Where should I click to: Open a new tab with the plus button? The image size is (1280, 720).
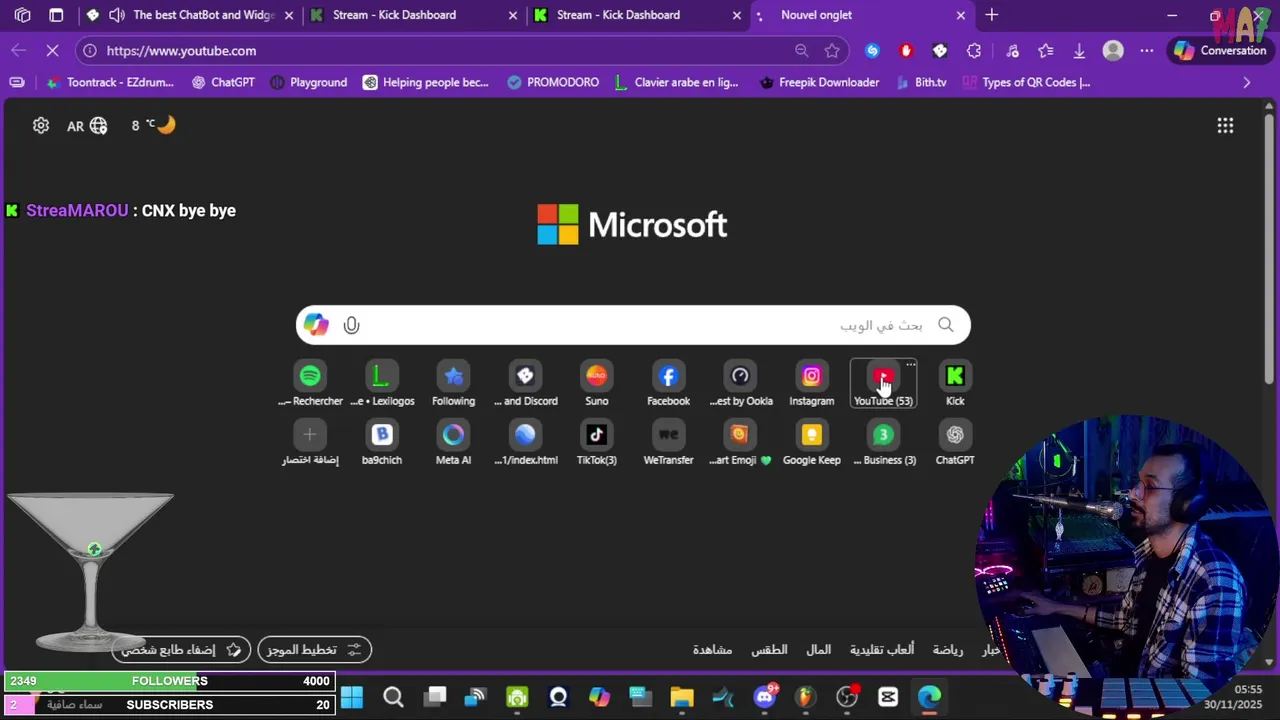[992, 15]
